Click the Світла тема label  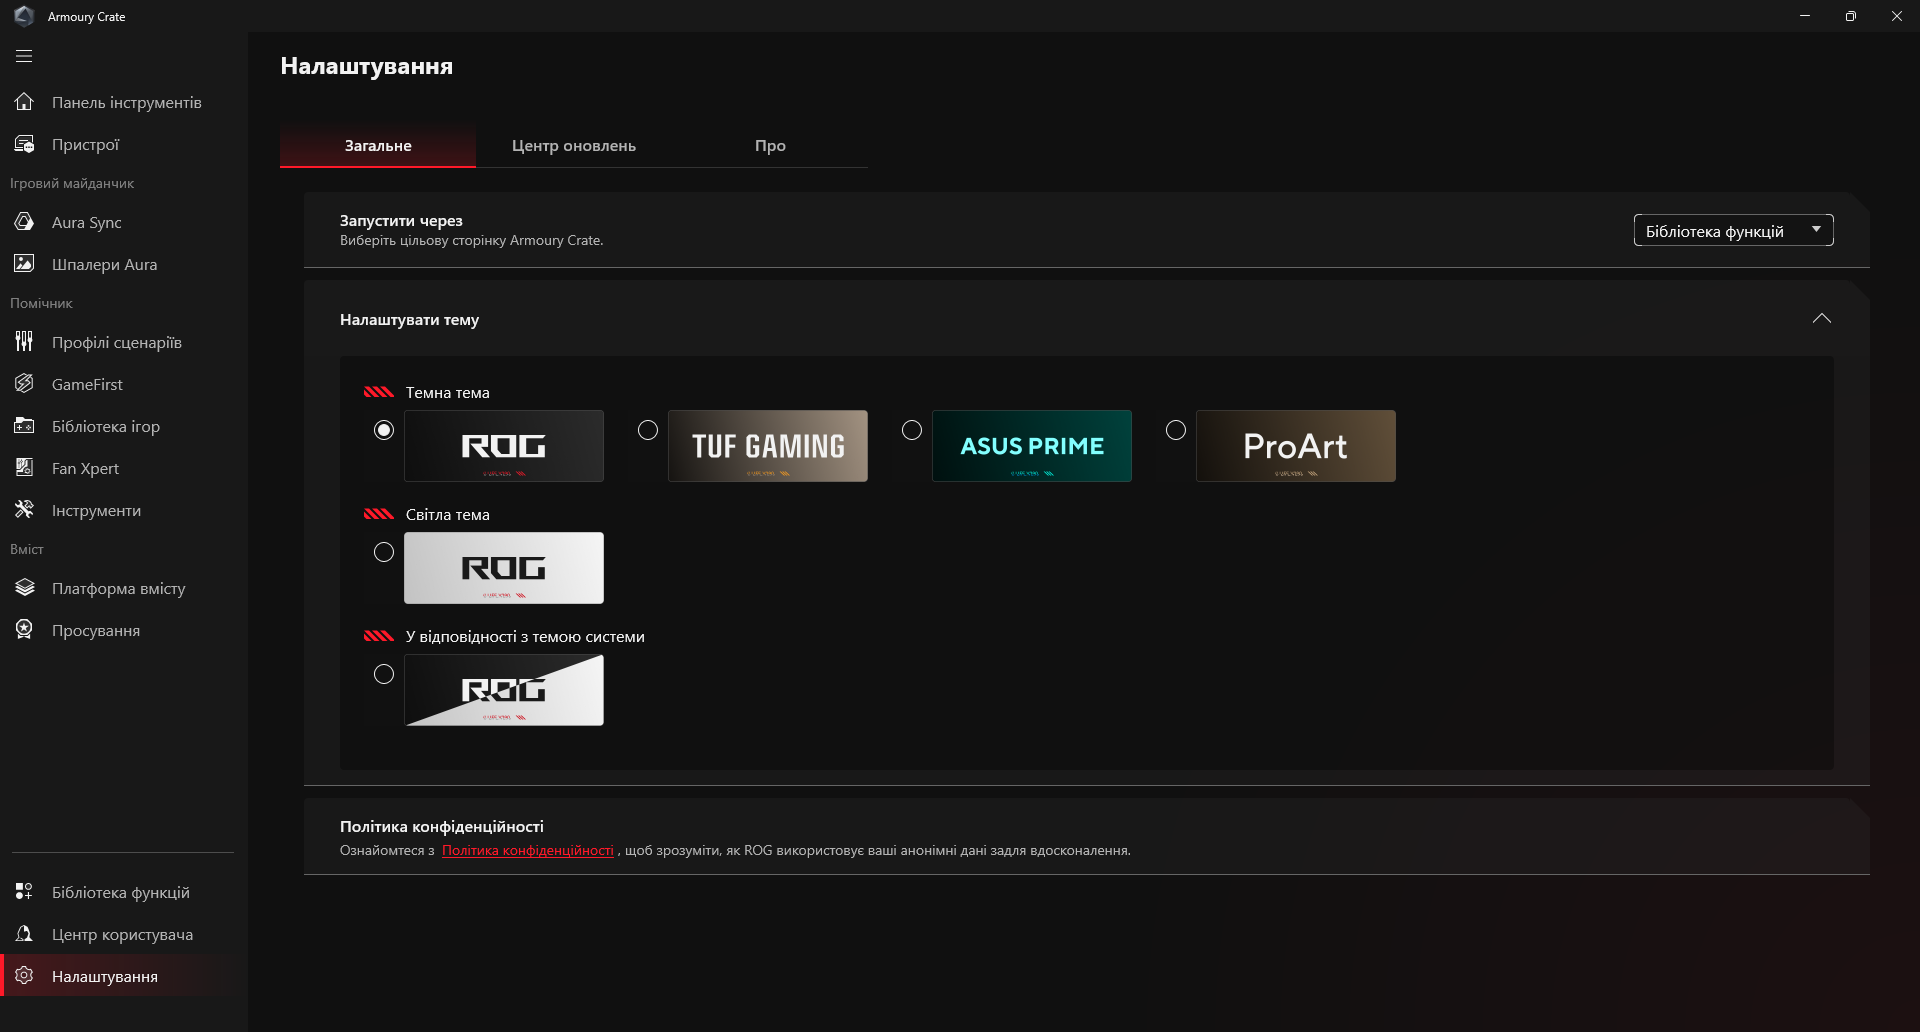click(448, 515)
